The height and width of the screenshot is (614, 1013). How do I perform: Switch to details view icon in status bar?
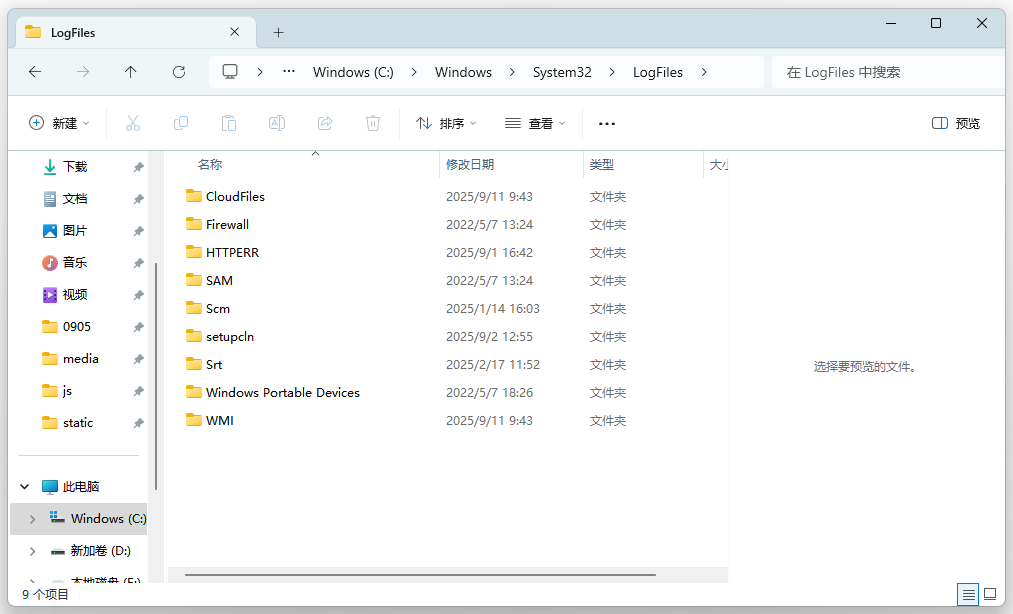coord(968,594)
